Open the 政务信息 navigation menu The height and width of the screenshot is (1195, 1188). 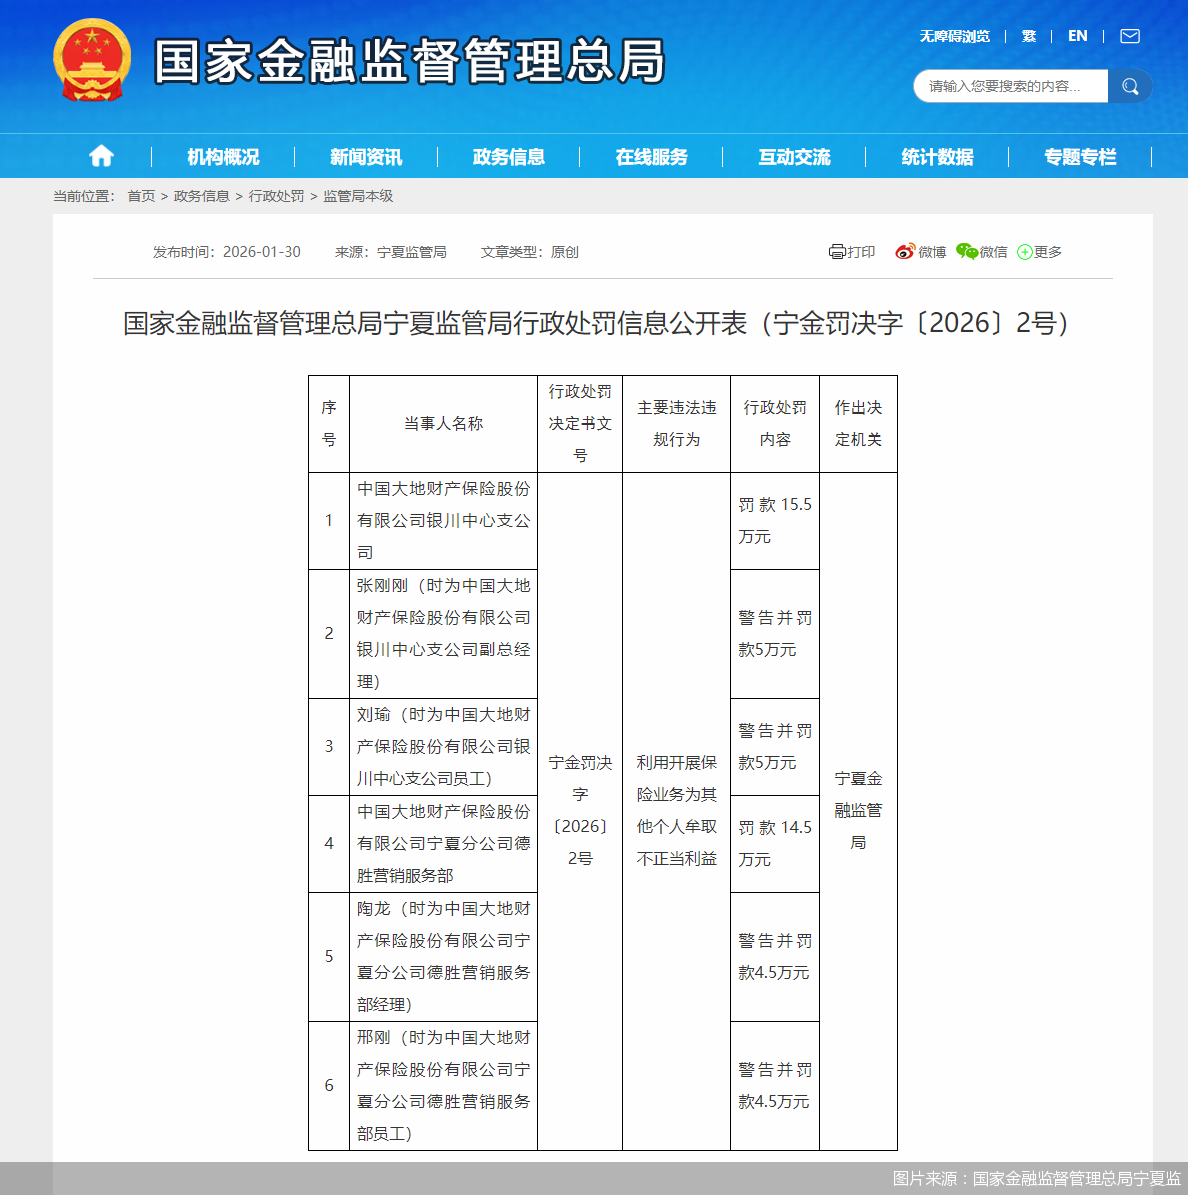[x=508, y=156]
